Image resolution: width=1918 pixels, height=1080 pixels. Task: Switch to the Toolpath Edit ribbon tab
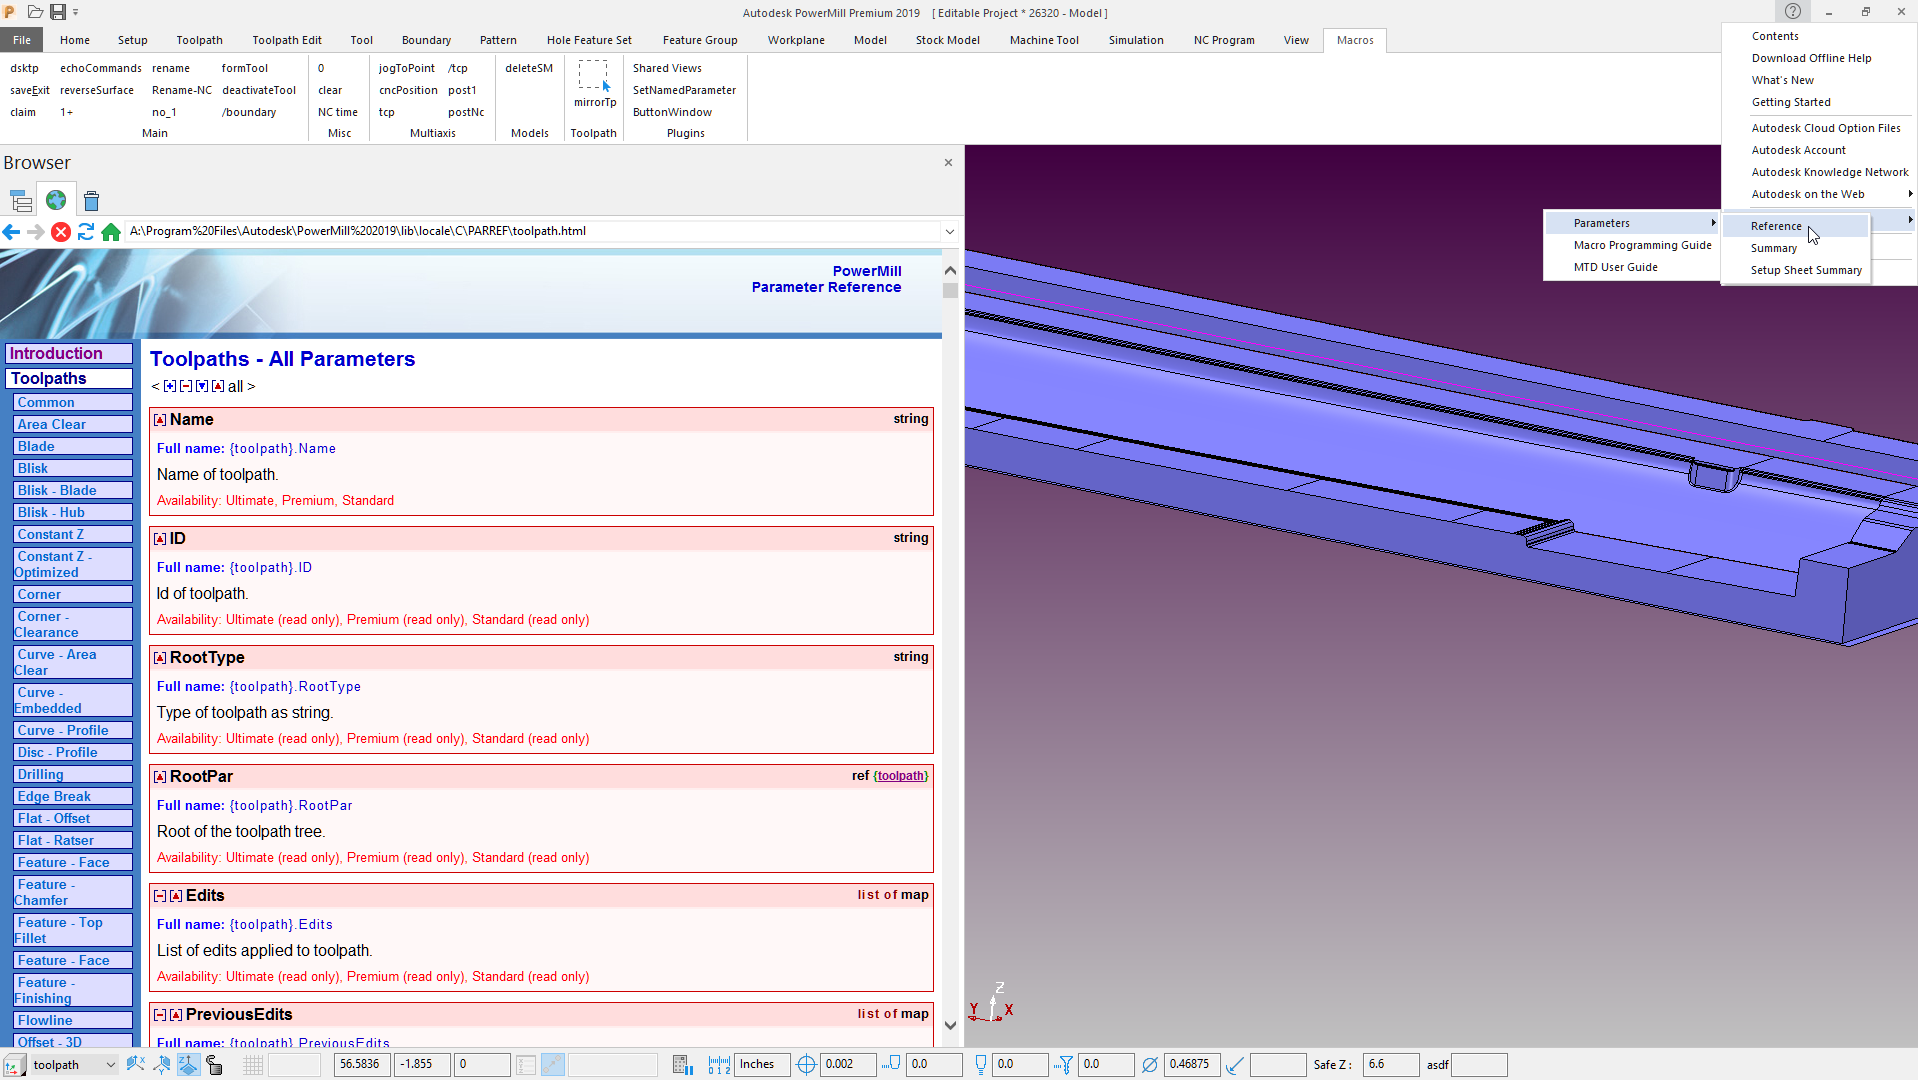[x=287, y=40]
